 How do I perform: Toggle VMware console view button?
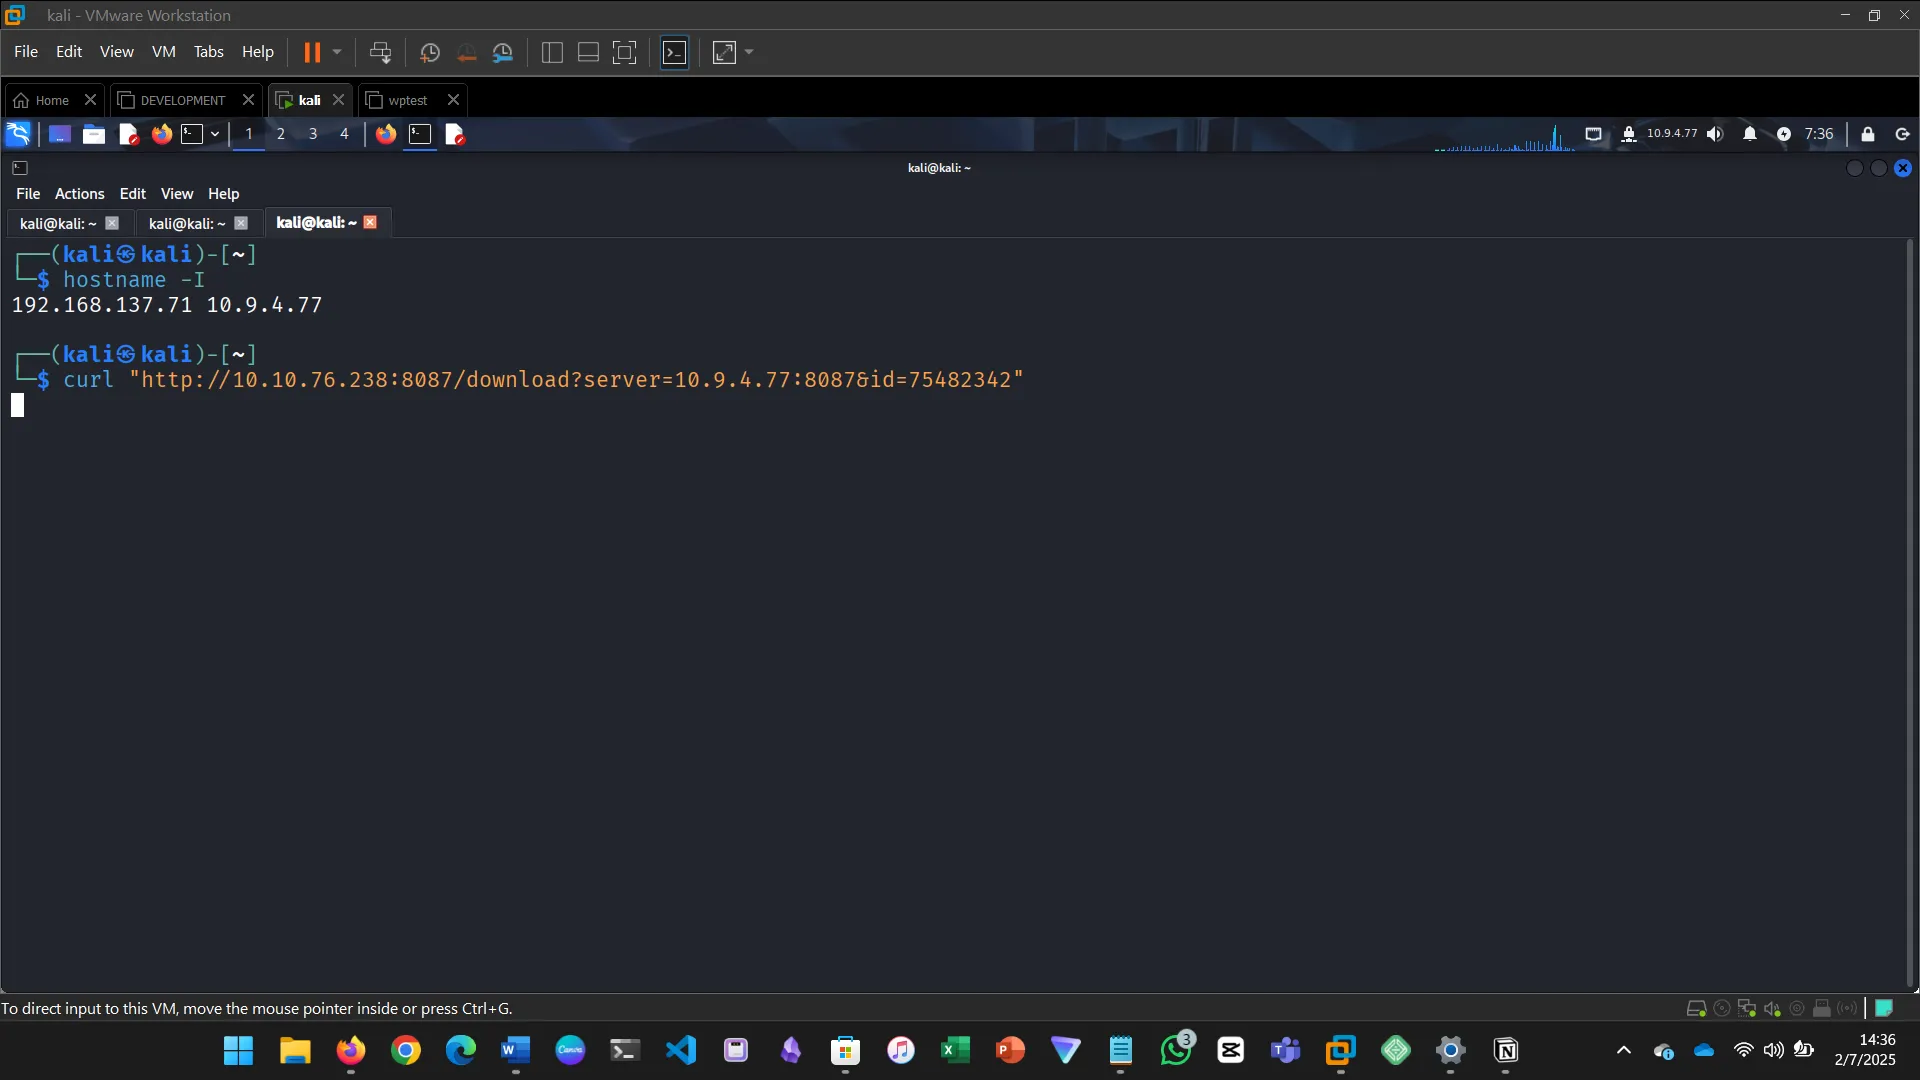(x=675, y=52)
